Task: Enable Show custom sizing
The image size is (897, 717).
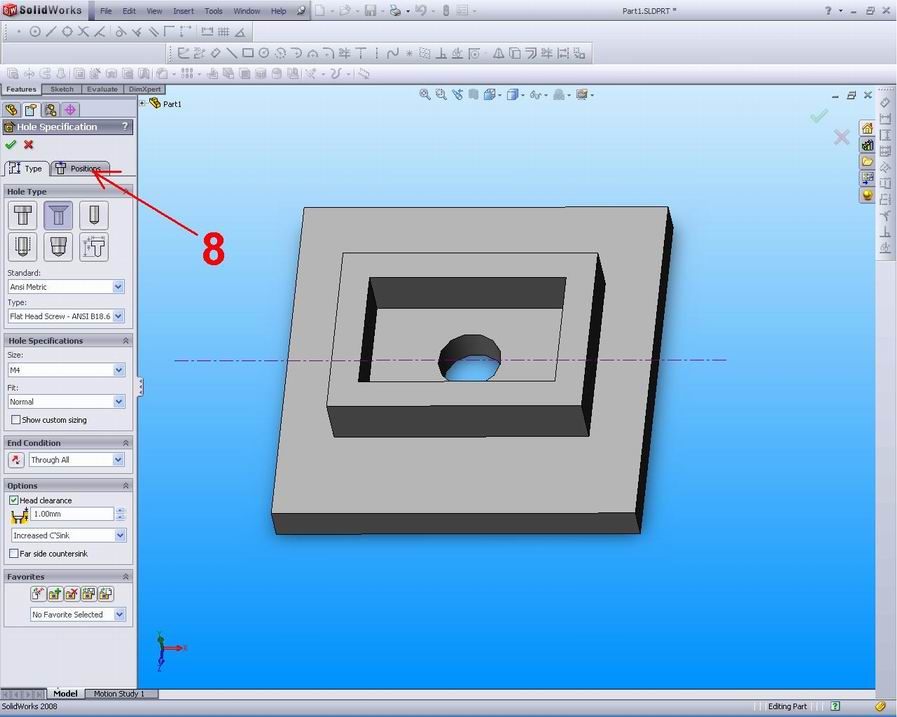Action: (x=17, y=419)
